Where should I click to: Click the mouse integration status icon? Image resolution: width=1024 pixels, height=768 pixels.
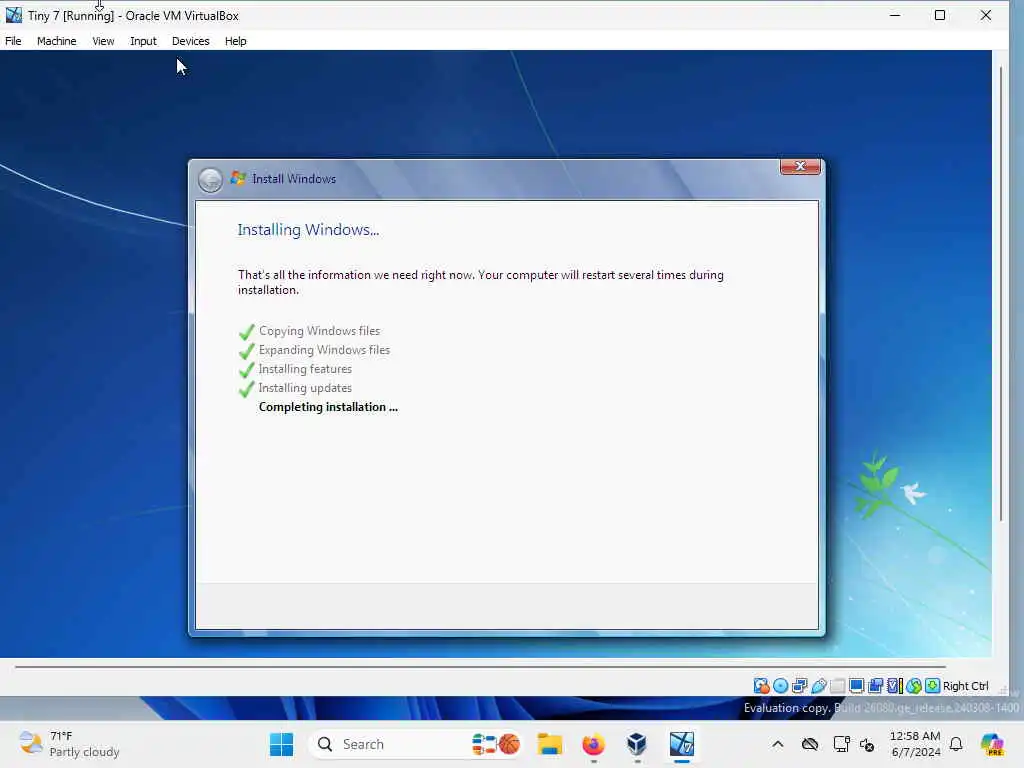click(914, 686)
